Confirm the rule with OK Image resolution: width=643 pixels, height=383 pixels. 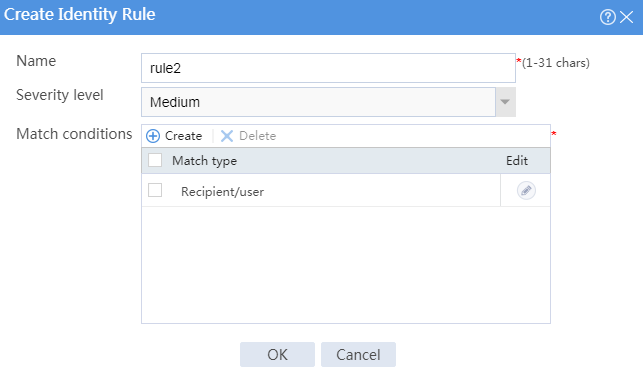coord(277,354)
